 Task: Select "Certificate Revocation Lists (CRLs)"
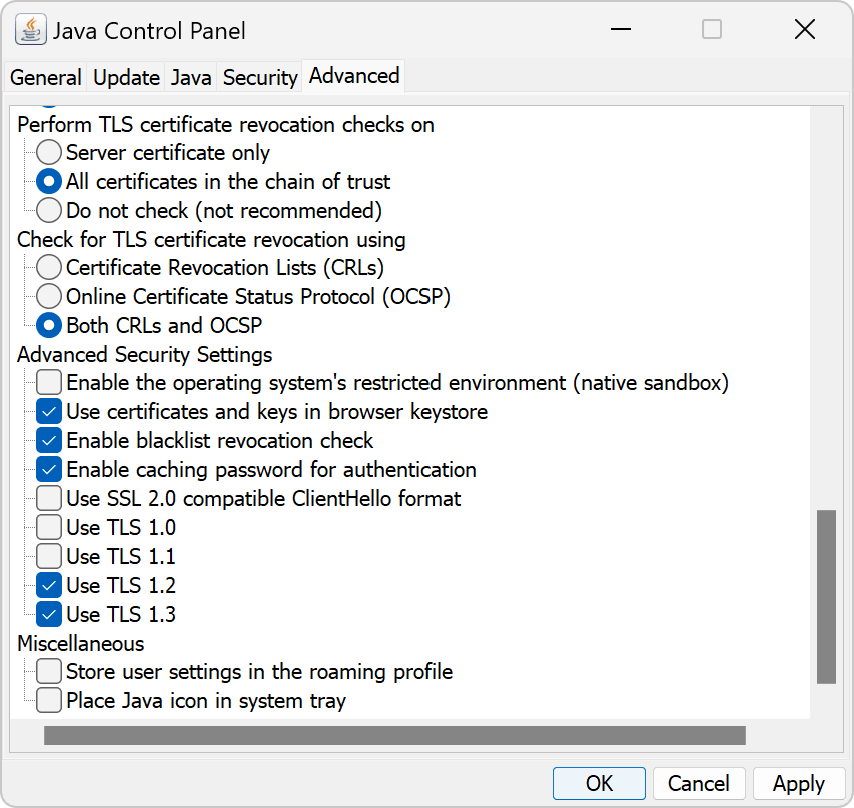[x=48, y=267]
